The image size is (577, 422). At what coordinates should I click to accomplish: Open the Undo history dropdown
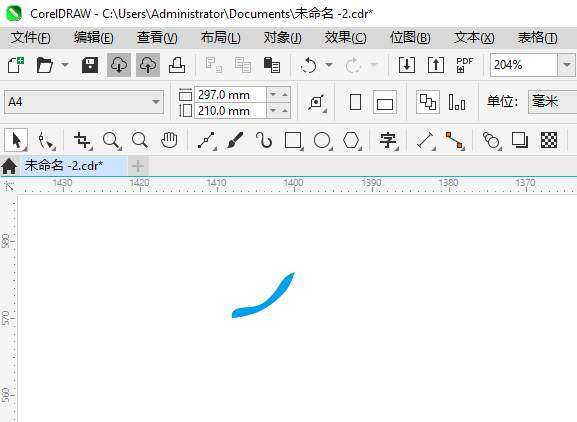(x=329, y=65)
